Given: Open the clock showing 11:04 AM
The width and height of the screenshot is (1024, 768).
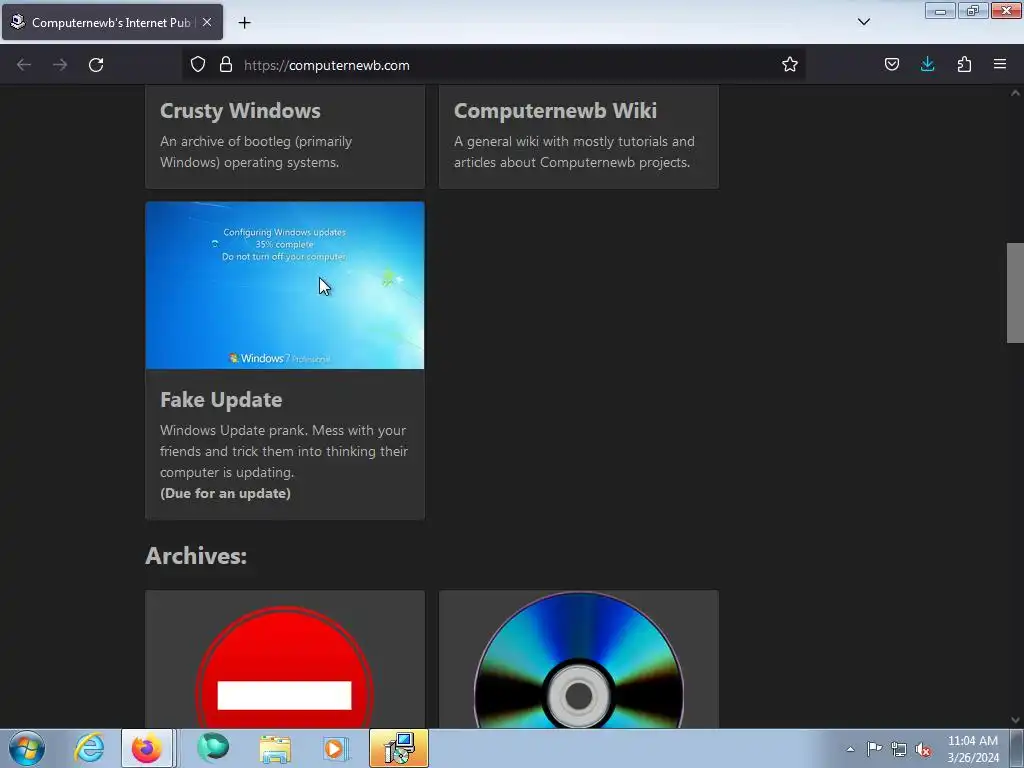Looking at the screenshot, I should pos(972,749).
